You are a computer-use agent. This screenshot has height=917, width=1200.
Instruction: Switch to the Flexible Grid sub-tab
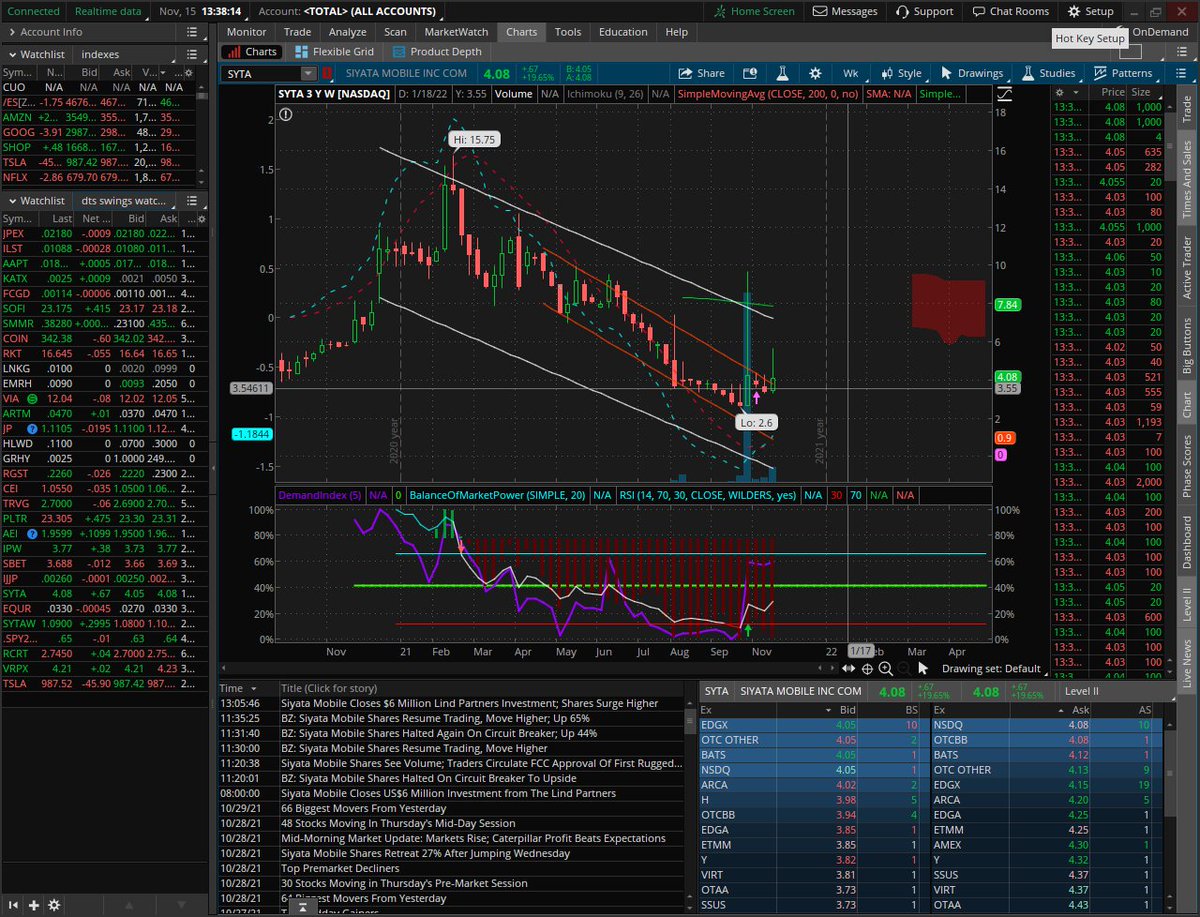coord(333,51)
